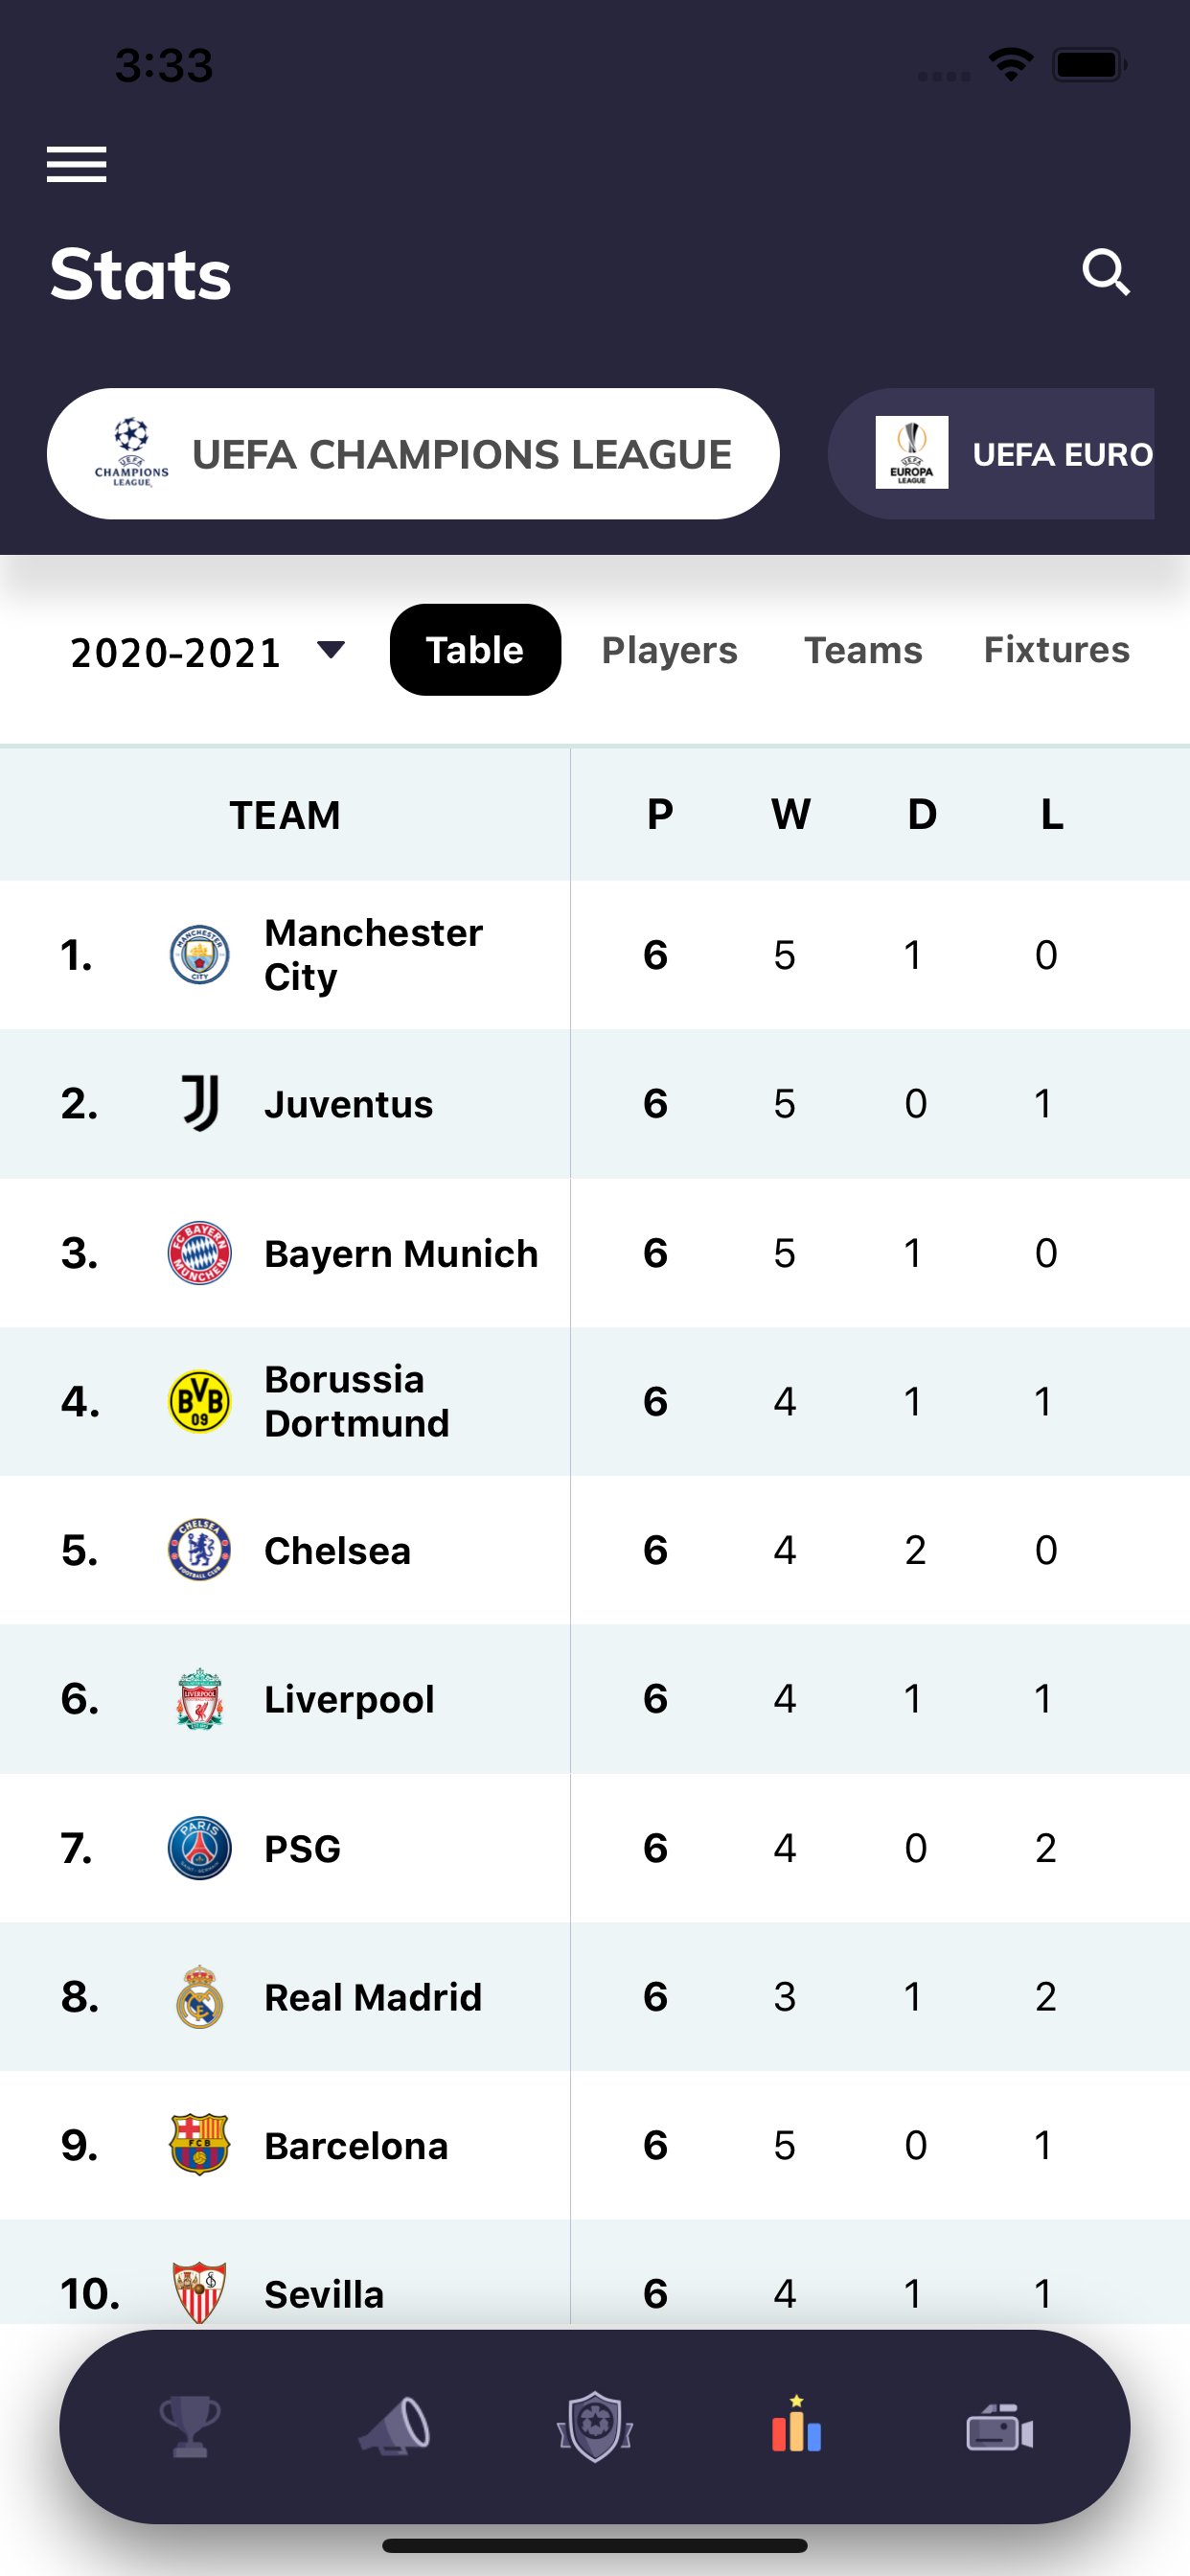The image size is (1190, 2576).
Task: Tap the Borussia Dortmund BVB logo
Action: (x=200, y=1401)
